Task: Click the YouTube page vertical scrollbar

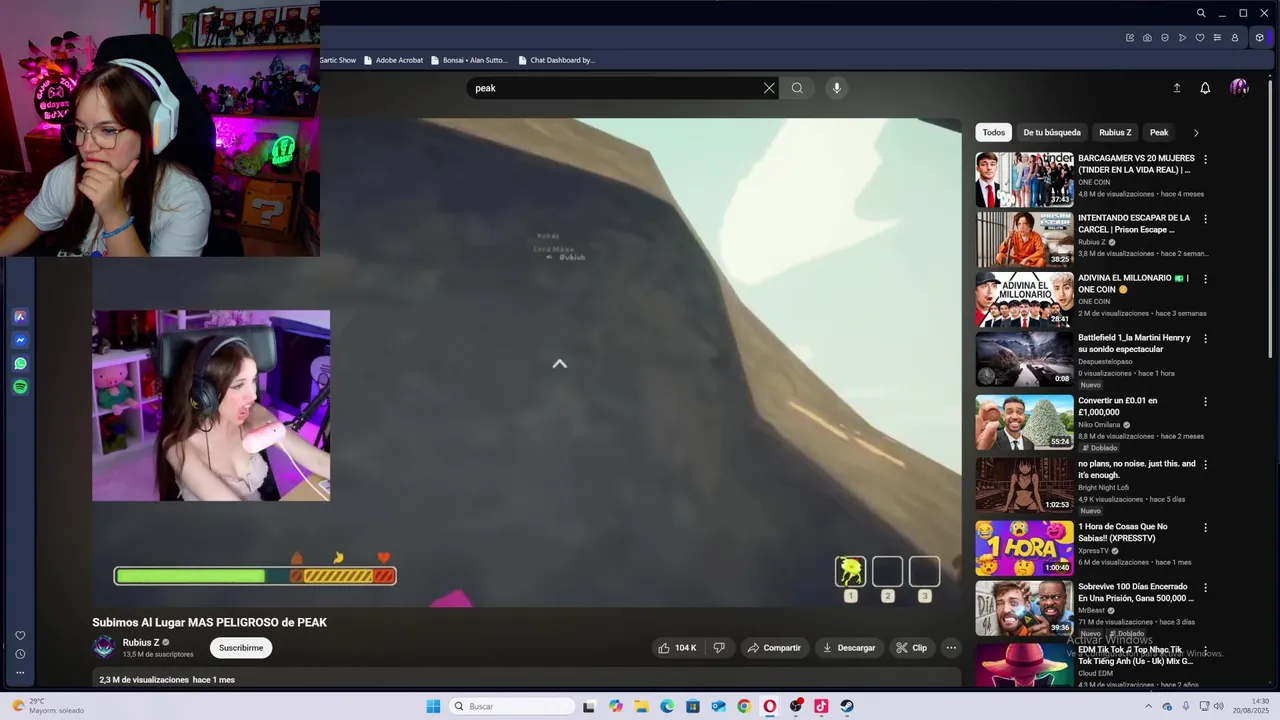Action: tap(1272, 220)
